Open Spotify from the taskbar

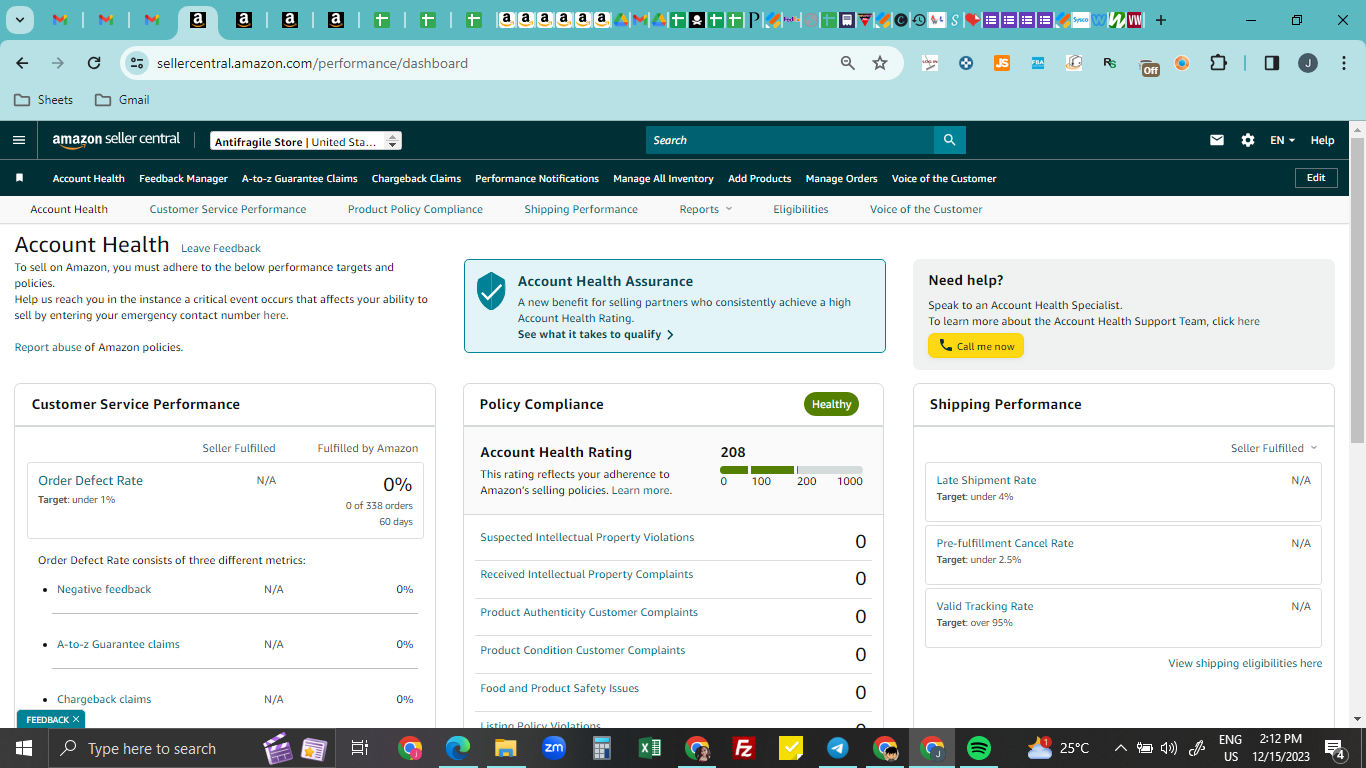point(979,748)
